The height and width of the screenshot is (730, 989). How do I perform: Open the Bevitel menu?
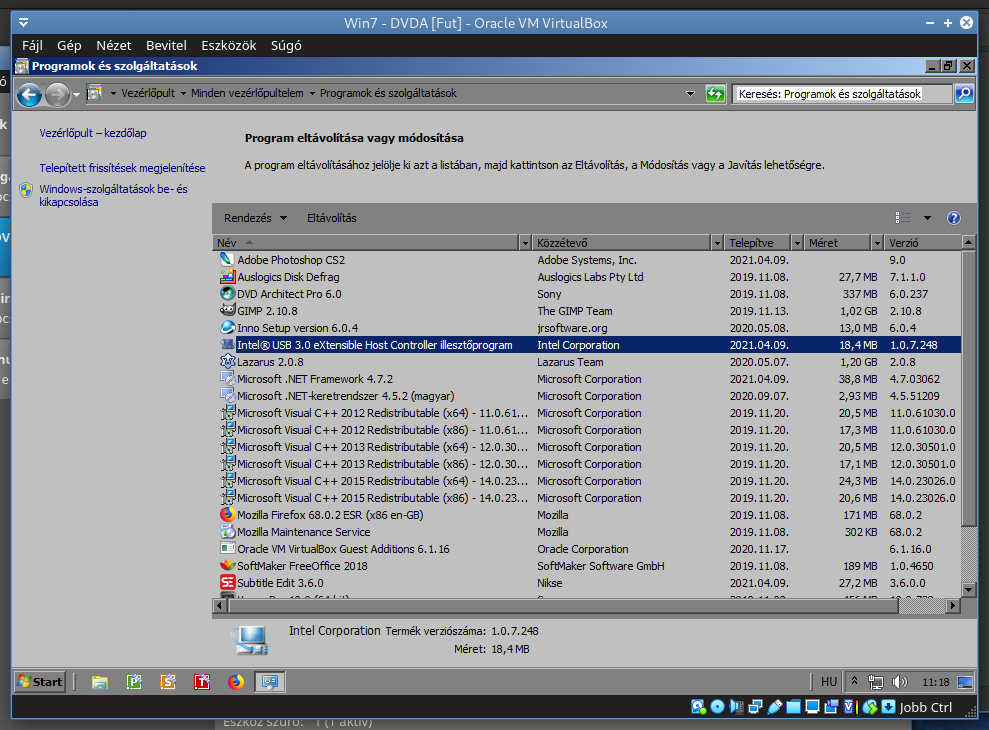click(x=166, y=45)
